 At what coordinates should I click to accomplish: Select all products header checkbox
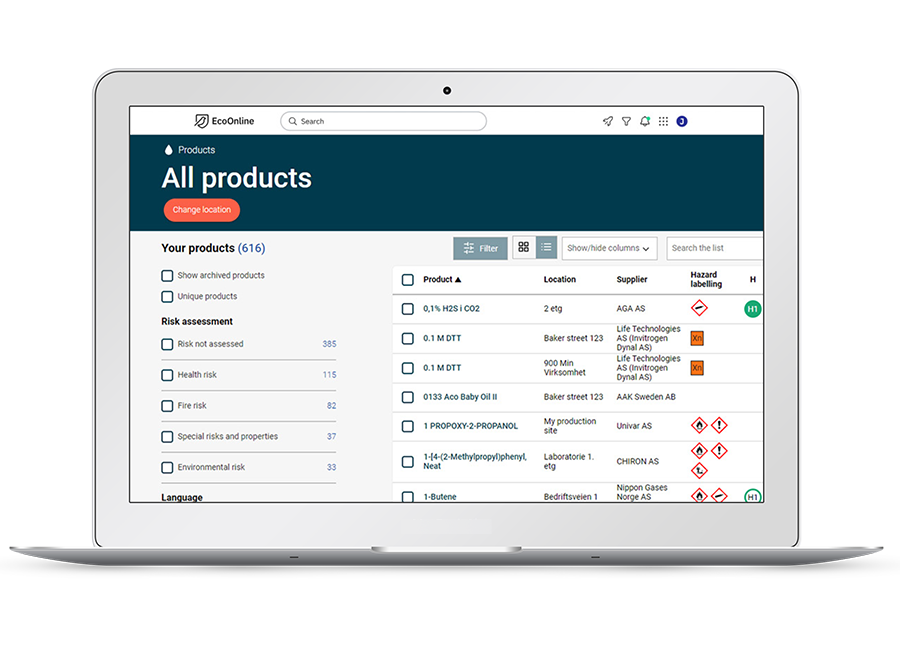click(x=408, y=280)
